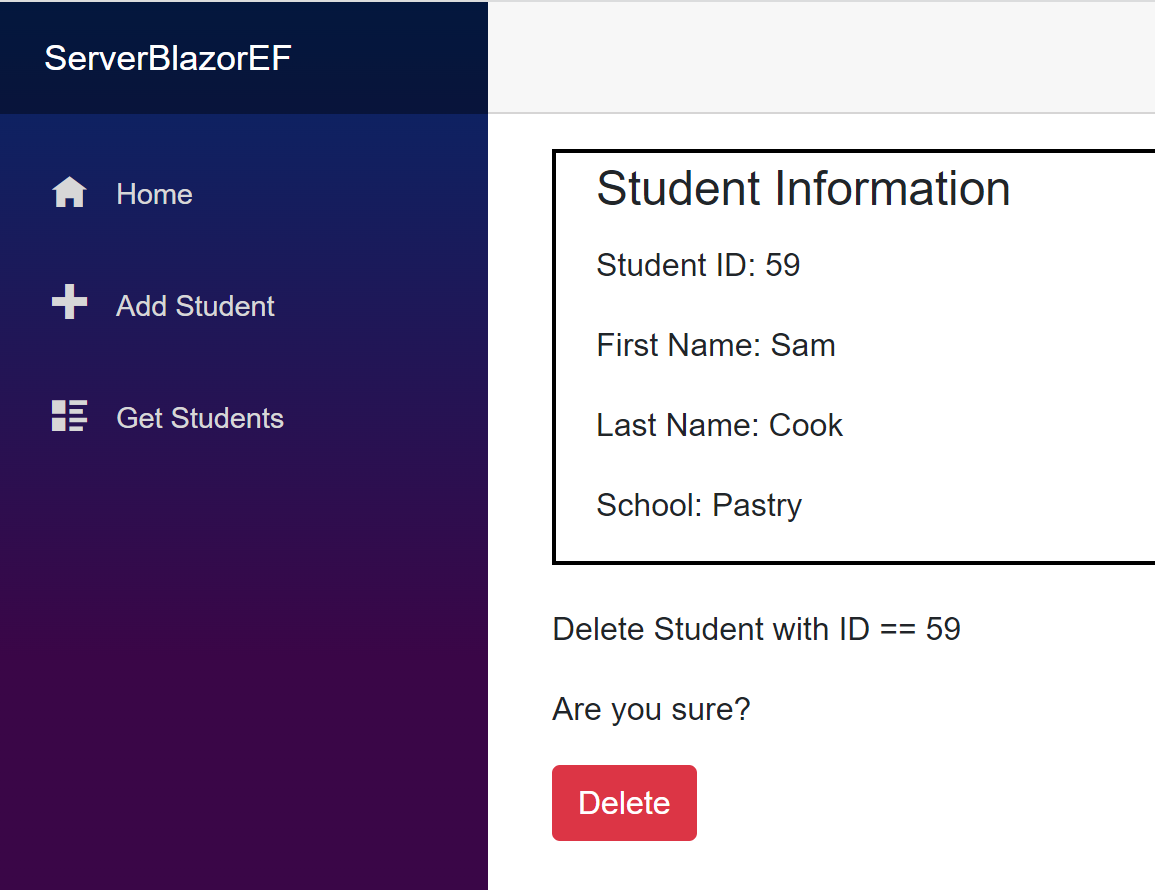Image resolution: width=1155 pixels, height=890 pixels.
Task: Click the ServerBlazorEF brand title
Action: [168, 58]
